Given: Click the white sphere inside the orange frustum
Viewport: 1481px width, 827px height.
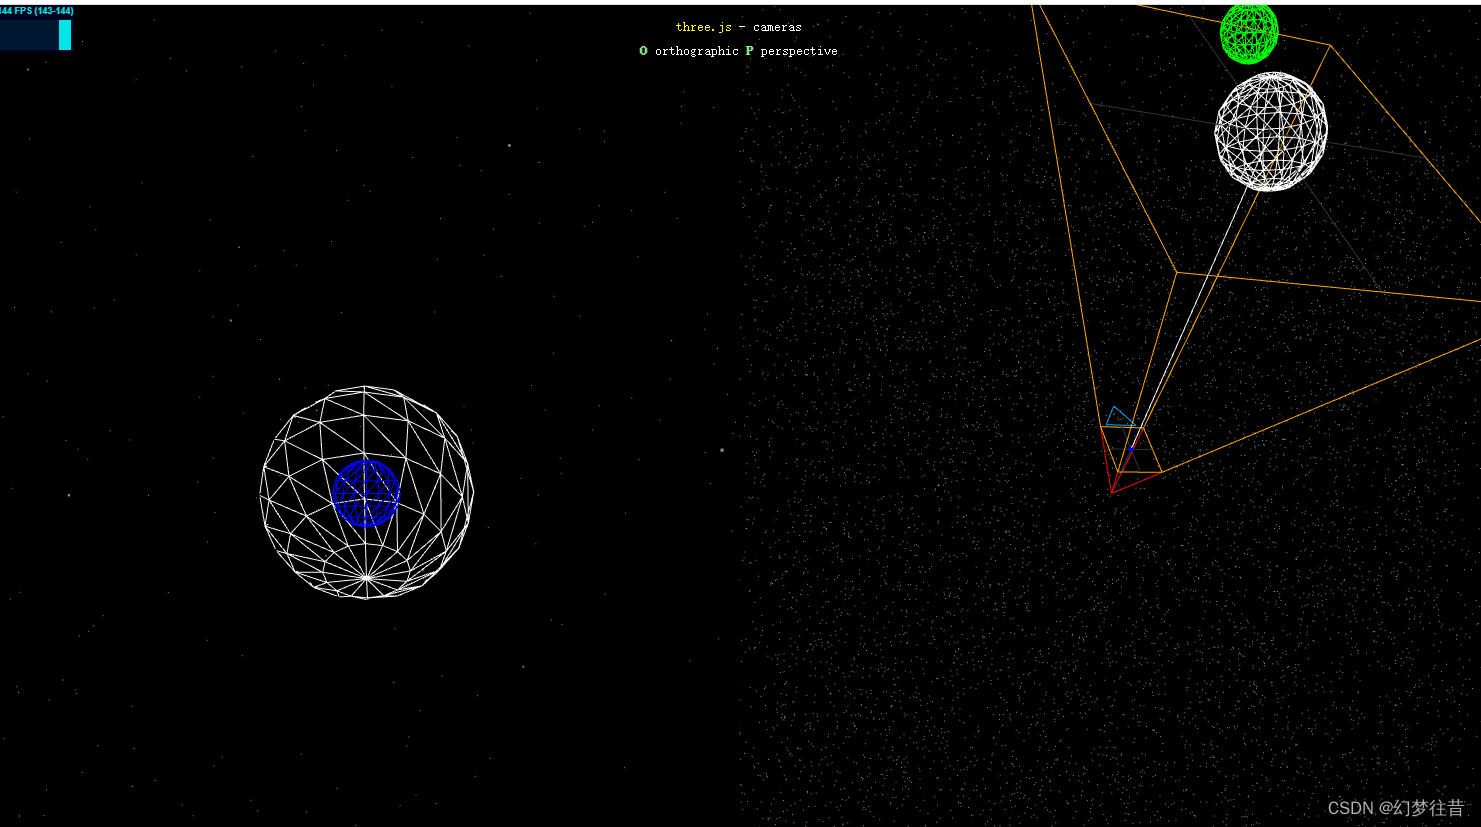Looking at the screenshot, I should [1270, 130].
